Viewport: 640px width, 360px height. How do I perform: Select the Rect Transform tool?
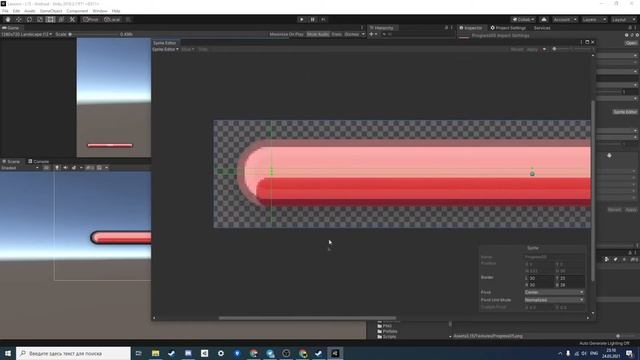(50, 19)
